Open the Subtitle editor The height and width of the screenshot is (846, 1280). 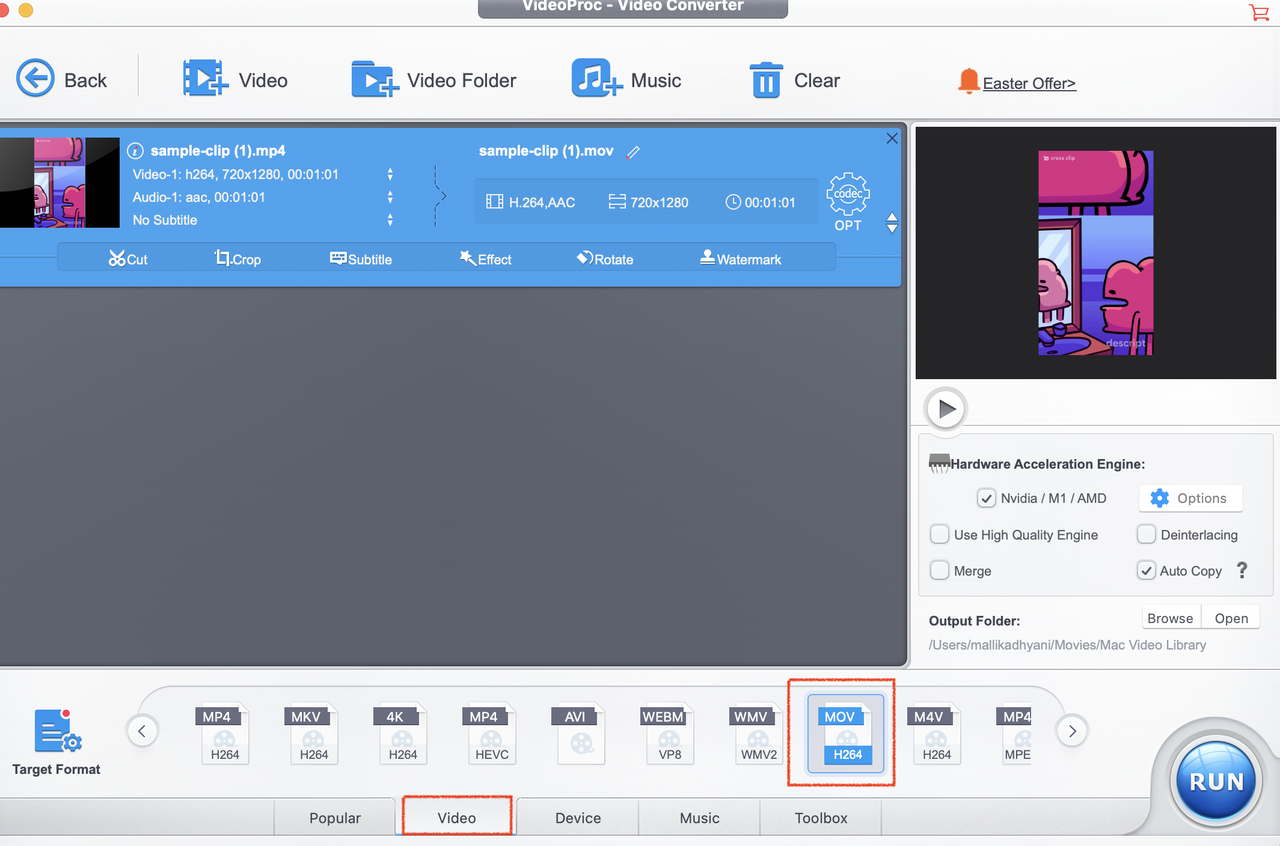[x=360, y=258]
